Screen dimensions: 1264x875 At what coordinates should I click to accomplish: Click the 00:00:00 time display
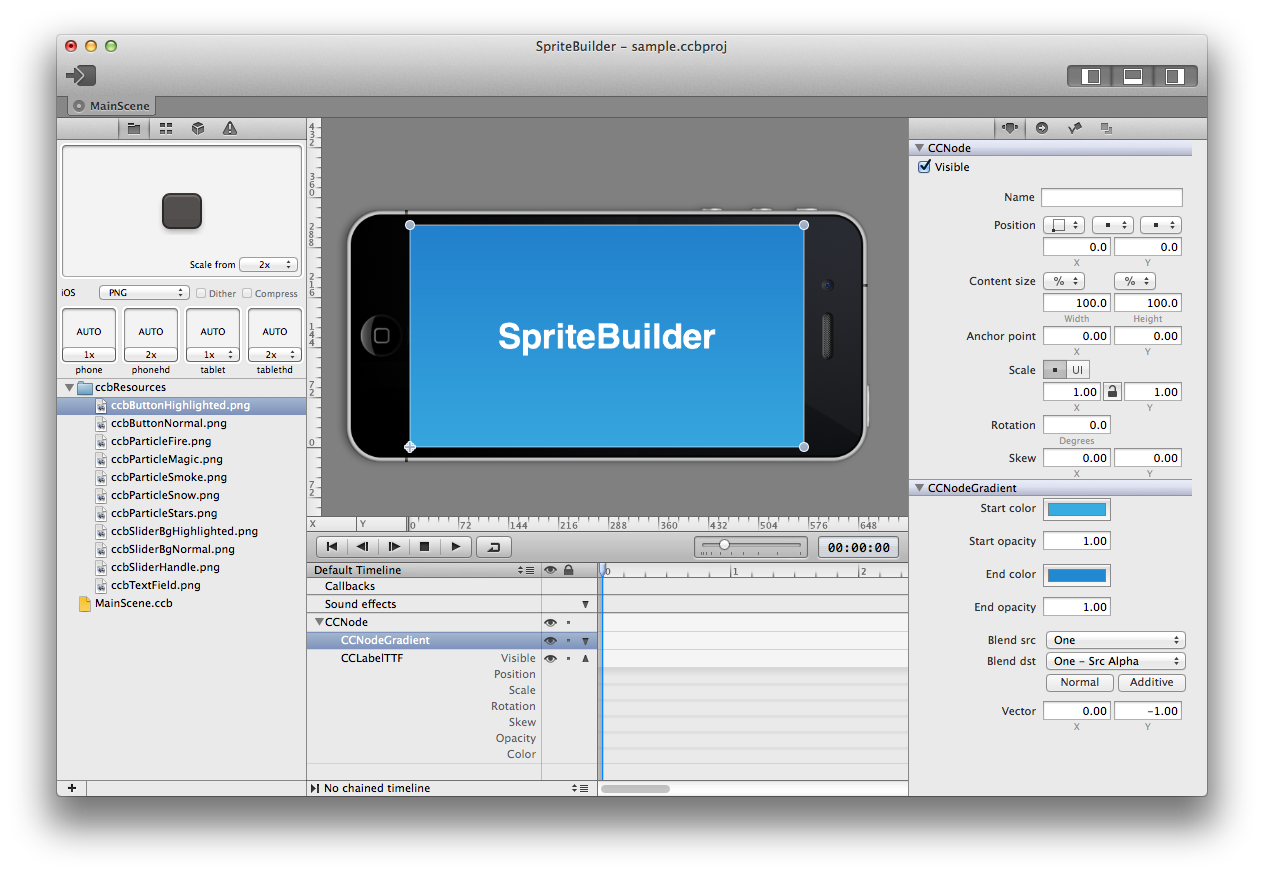point(858,547)
